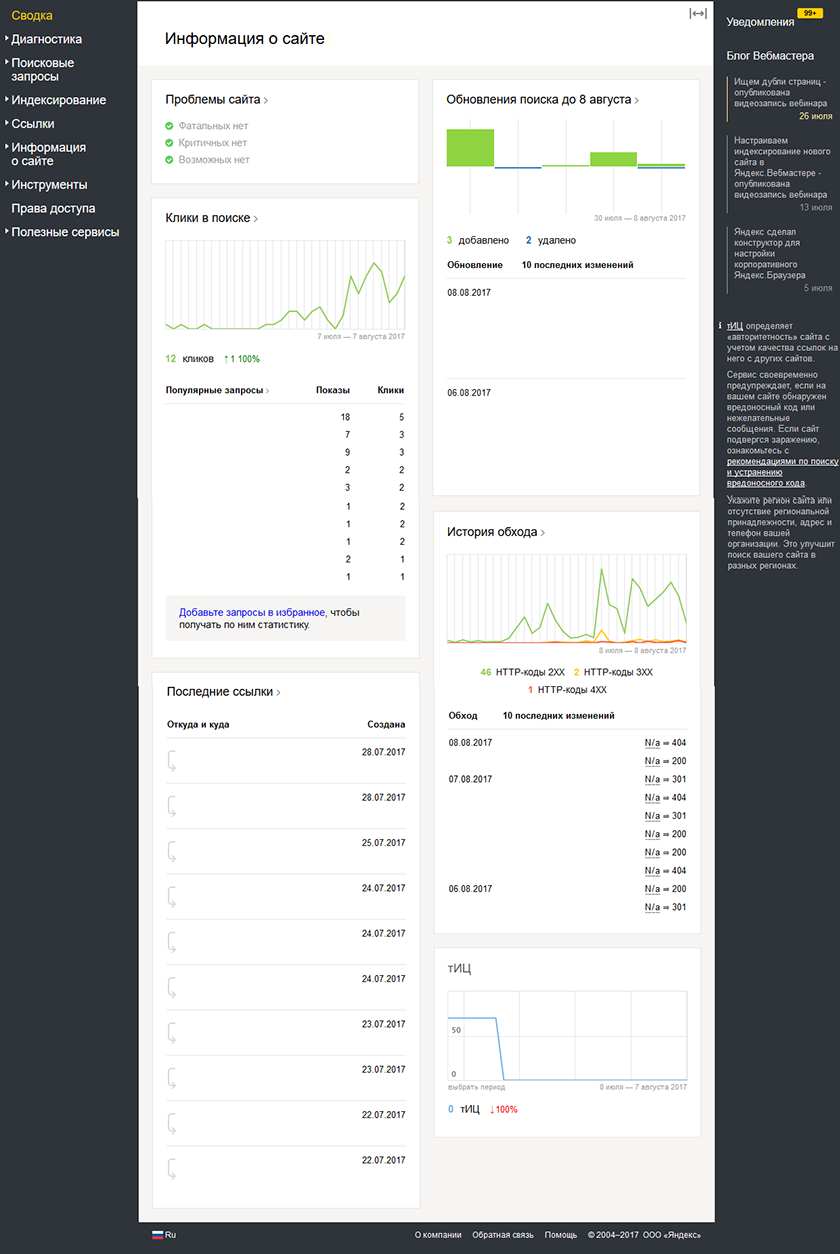Click HTTP-коды 2XX legend item

[x=521, y=672]
